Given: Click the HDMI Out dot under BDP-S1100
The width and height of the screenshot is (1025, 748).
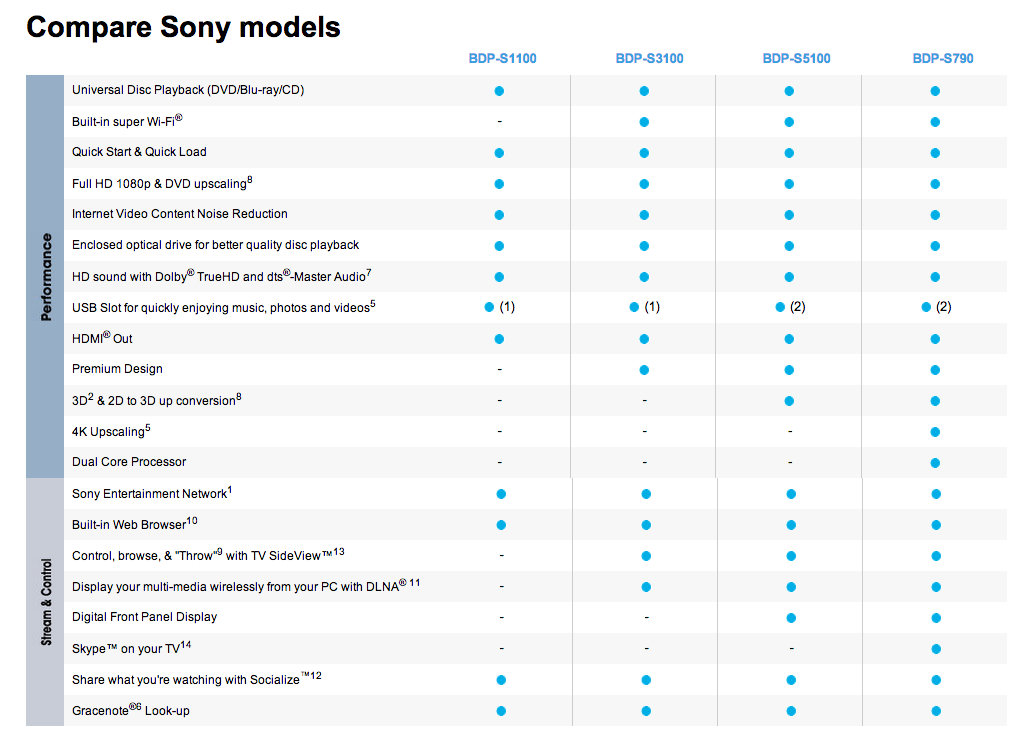Looking at the screenshot, I should pyautogui.click(x=499, y=339).
